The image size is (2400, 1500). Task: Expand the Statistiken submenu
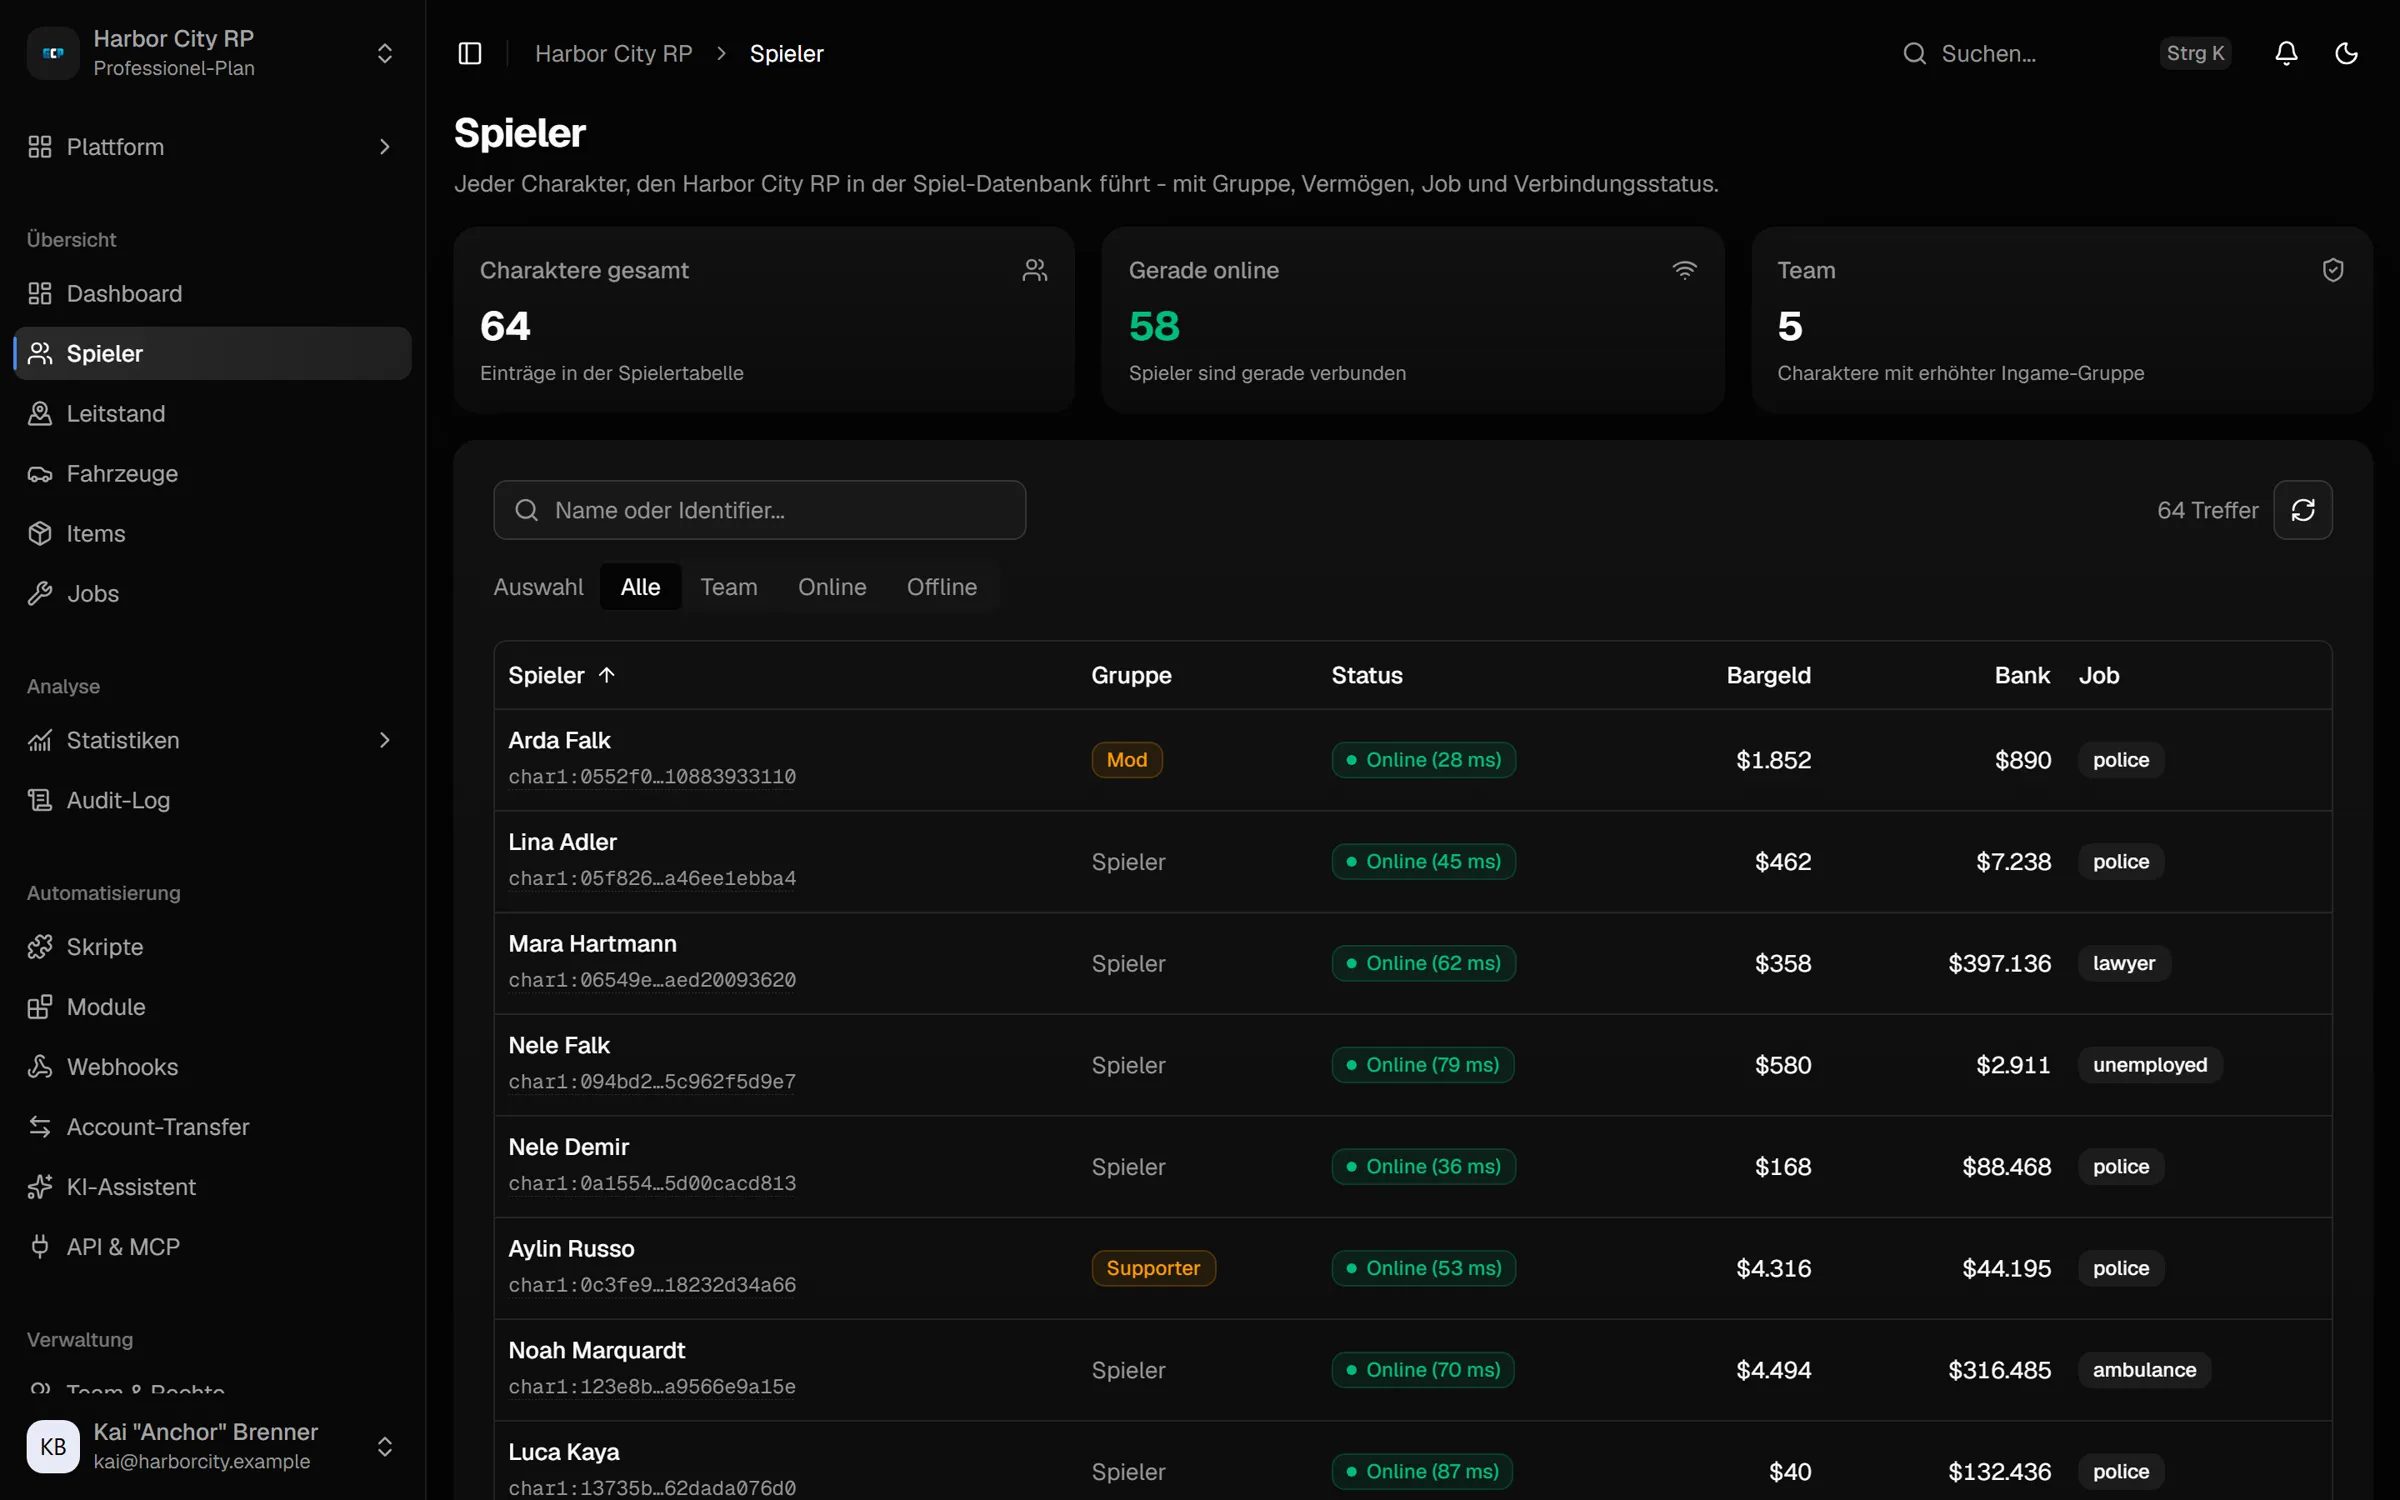(x=212, y=740)
